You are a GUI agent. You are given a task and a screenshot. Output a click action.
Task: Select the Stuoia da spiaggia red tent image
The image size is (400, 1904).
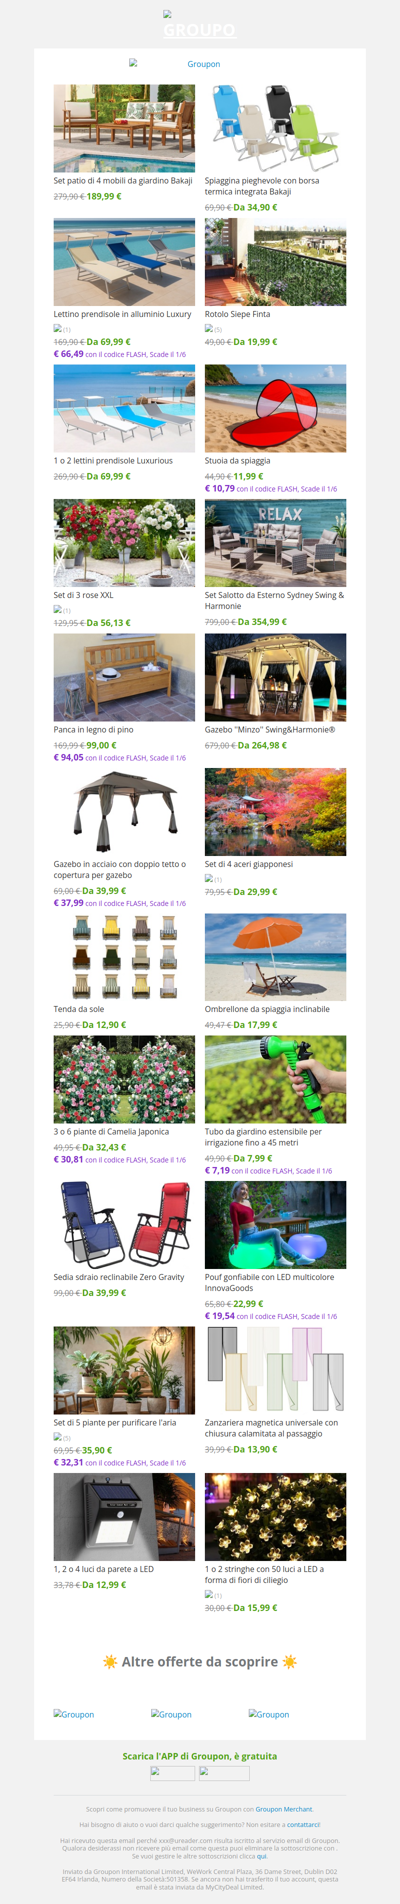(x=275, y=408)
